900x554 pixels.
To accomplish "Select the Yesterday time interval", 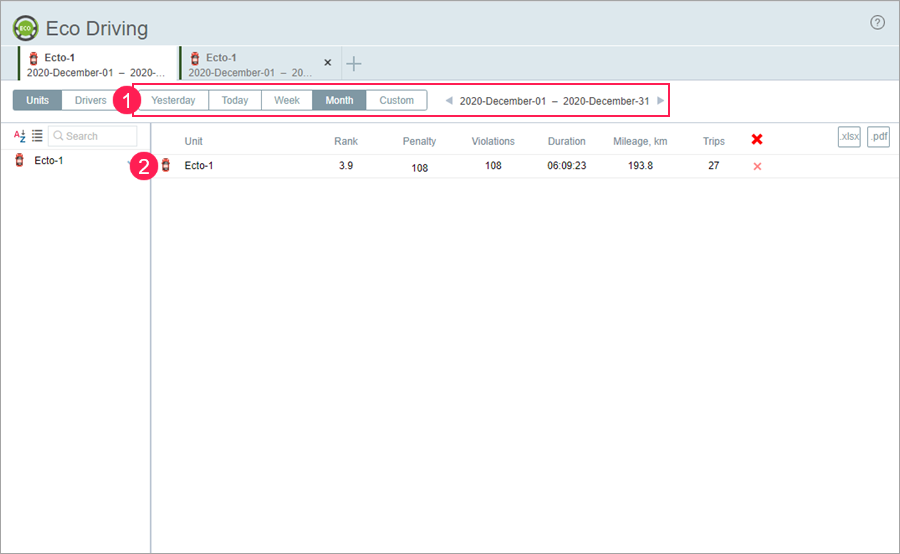I will (173, 100).
